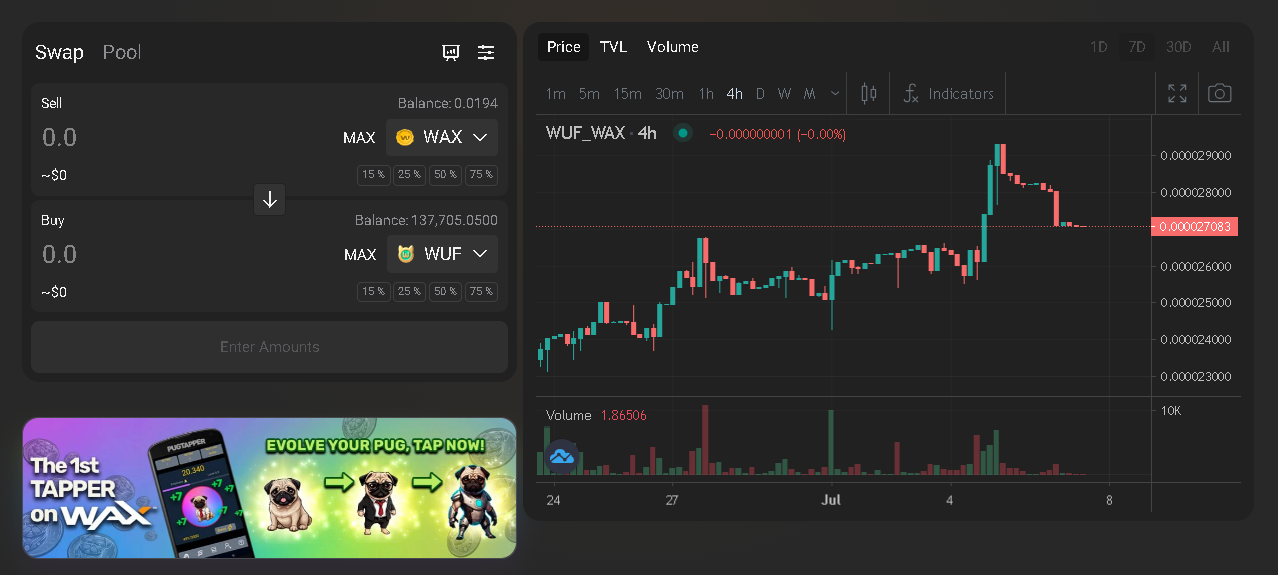Click the Volume 1.86506 legend
The height and width of the screenshot is (575, 1278).
click(596, 415)
